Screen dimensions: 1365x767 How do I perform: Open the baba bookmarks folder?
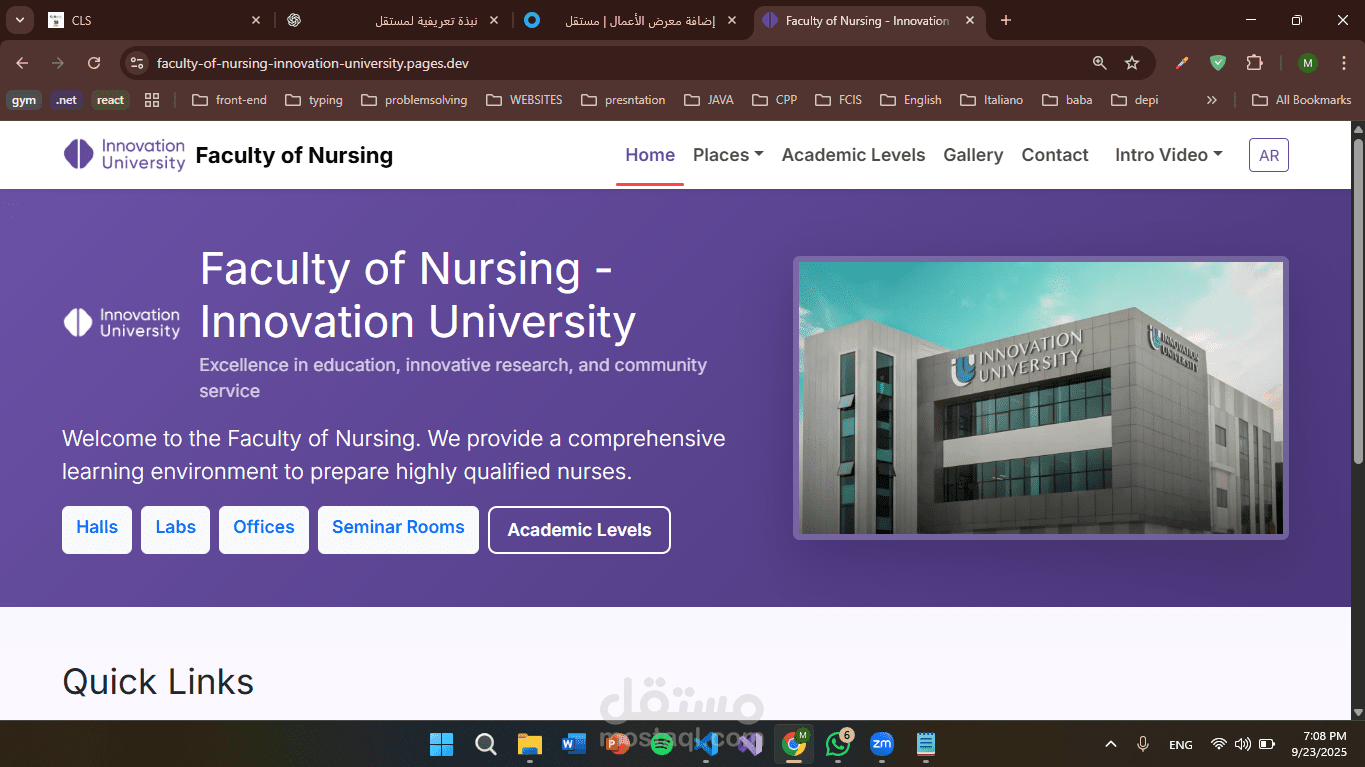[x=1067, y=100]
